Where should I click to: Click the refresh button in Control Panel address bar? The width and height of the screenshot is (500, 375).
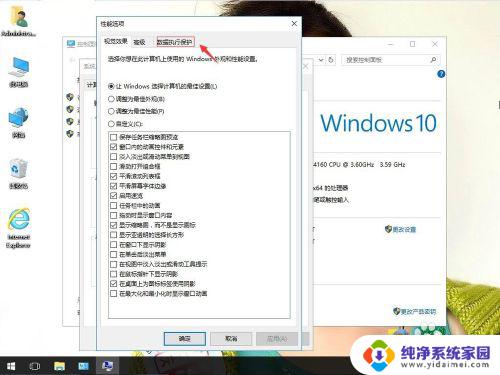tap(331, 60)
